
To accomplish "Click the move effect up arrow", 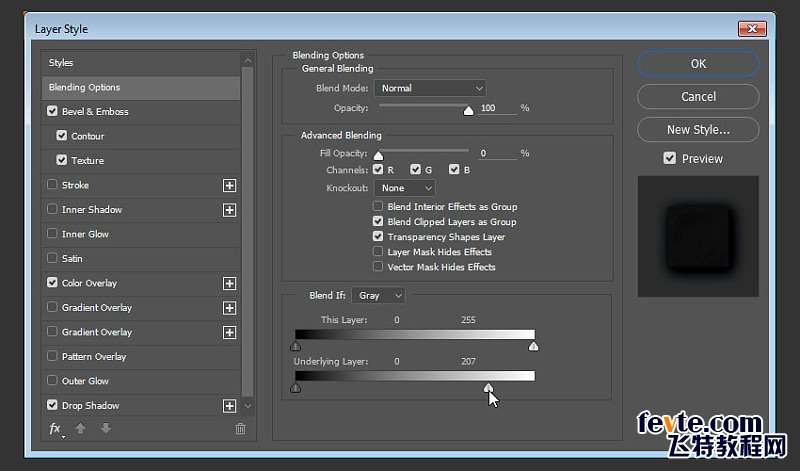I will pos(81,429).
